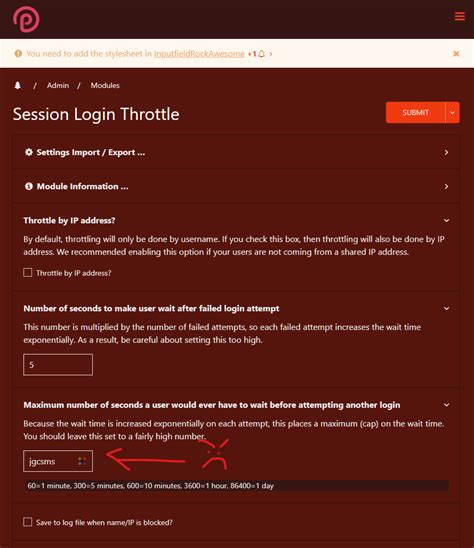
Task: Click the colored dots icon in jgcsms field
Action: (82, 461)
